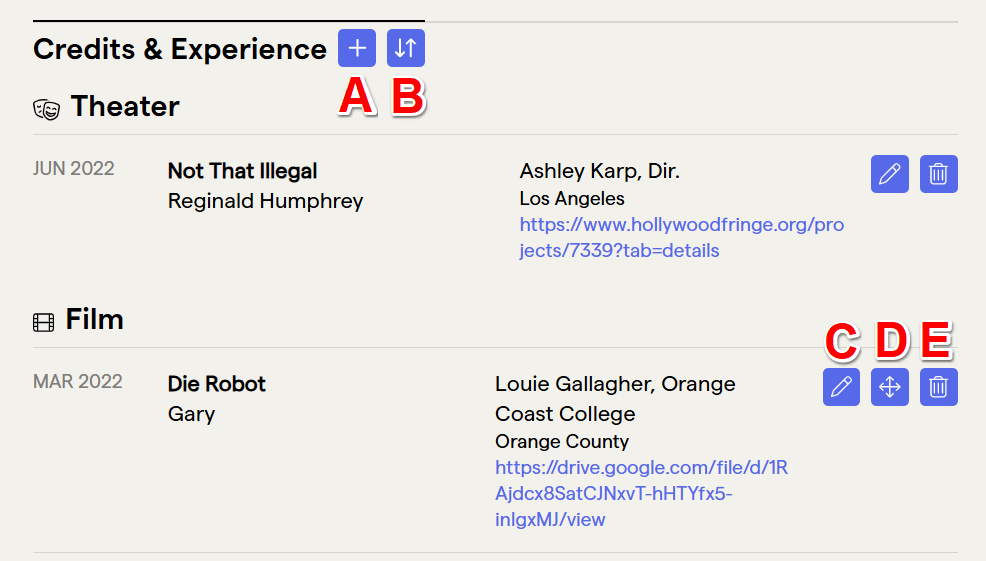Open the hollywoodfringe.org project link

[682, 237]
